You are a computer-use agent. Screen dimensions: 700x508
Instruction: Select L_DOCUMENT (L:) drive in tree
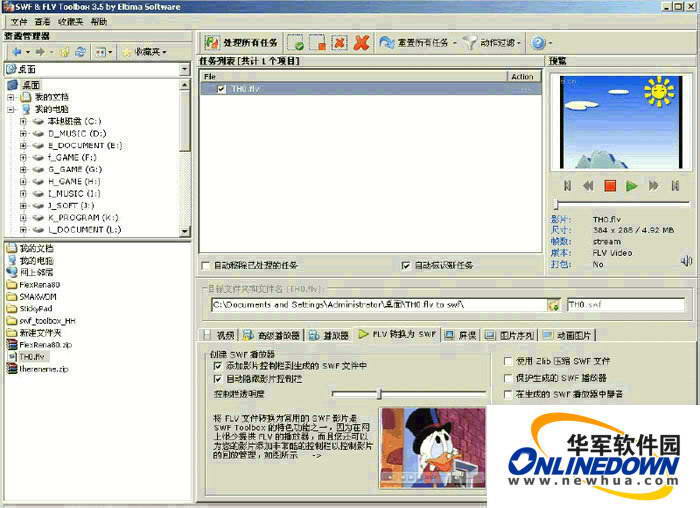click(84, 229)
